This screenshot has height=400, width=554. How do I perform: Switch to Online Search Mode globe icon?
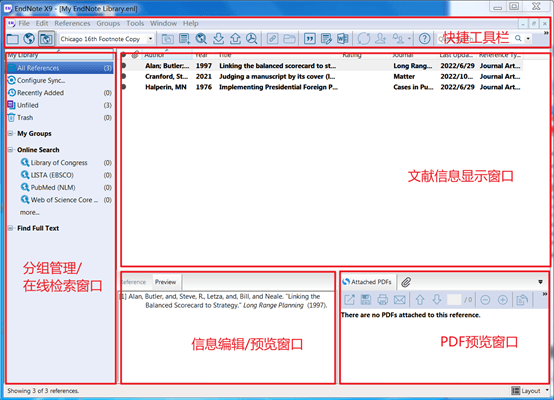pos(29,39)
